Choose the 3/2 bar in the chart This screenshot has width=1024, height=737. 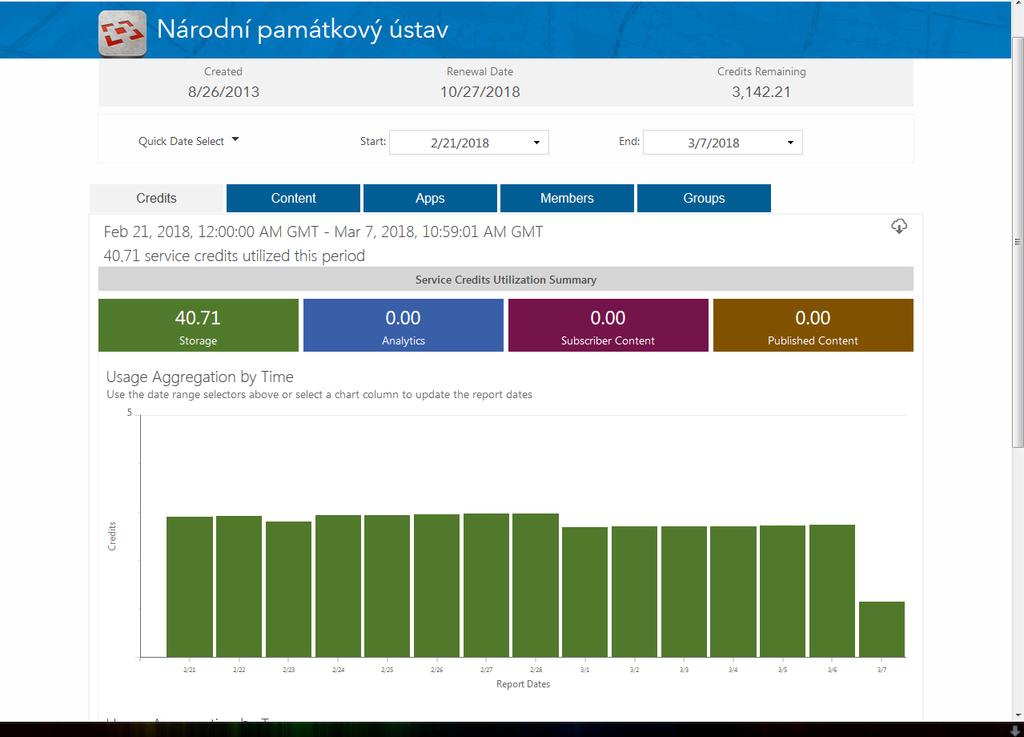(x=635, y=592)
